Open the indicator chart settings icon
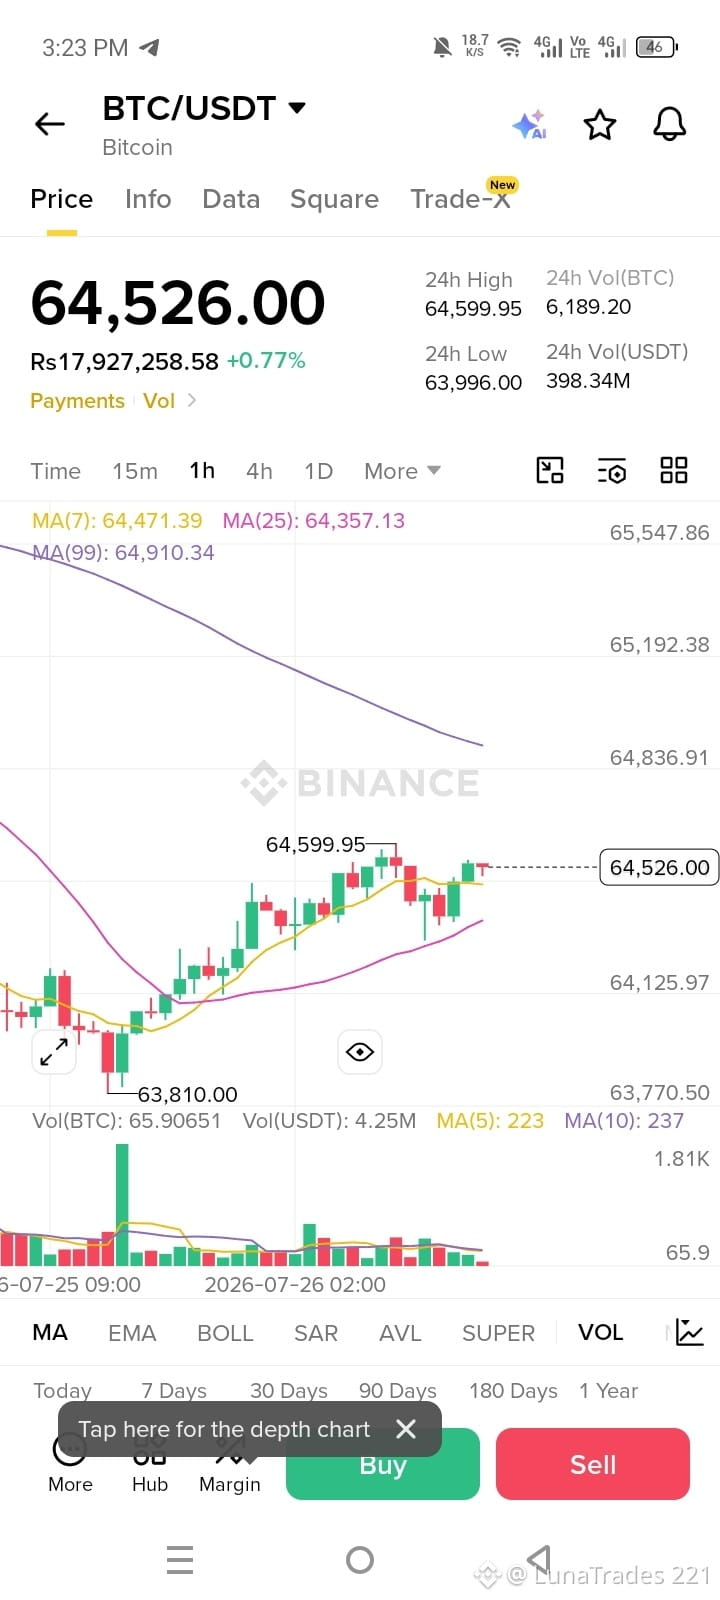 [690, 1332]
